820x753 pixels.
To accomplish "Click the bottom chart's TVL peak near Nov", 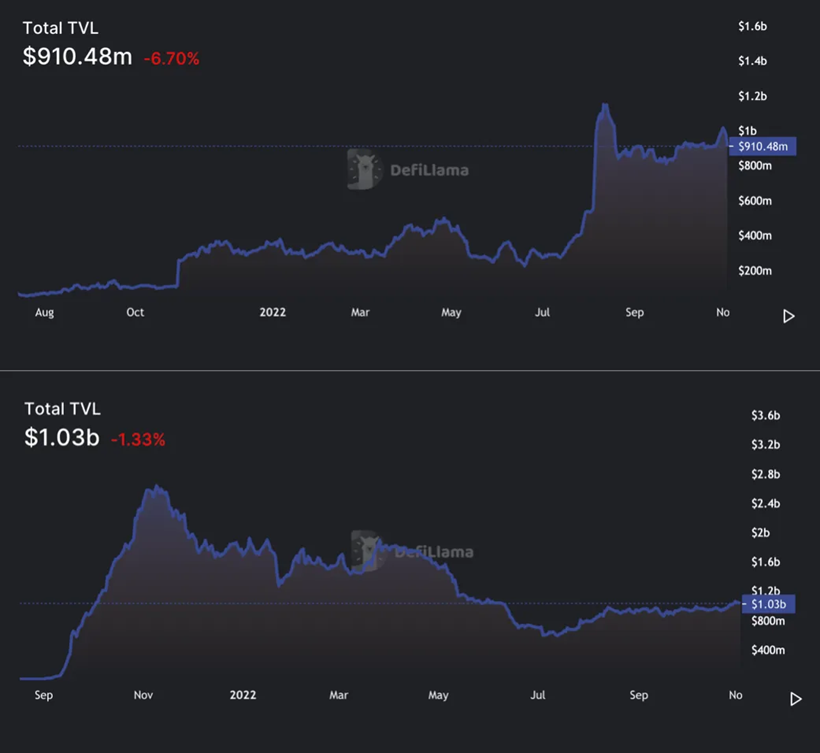I will tap(156, 487).
